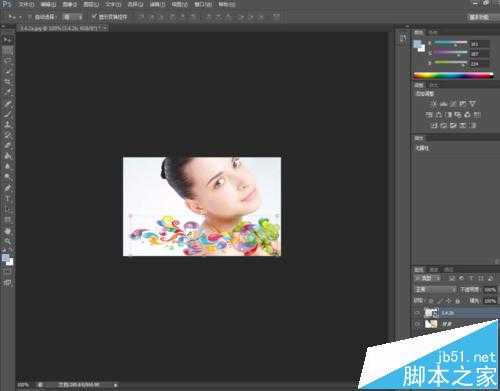Switch to the Styles tab
The height and width of the screenshot is (391, 500).
434,85
